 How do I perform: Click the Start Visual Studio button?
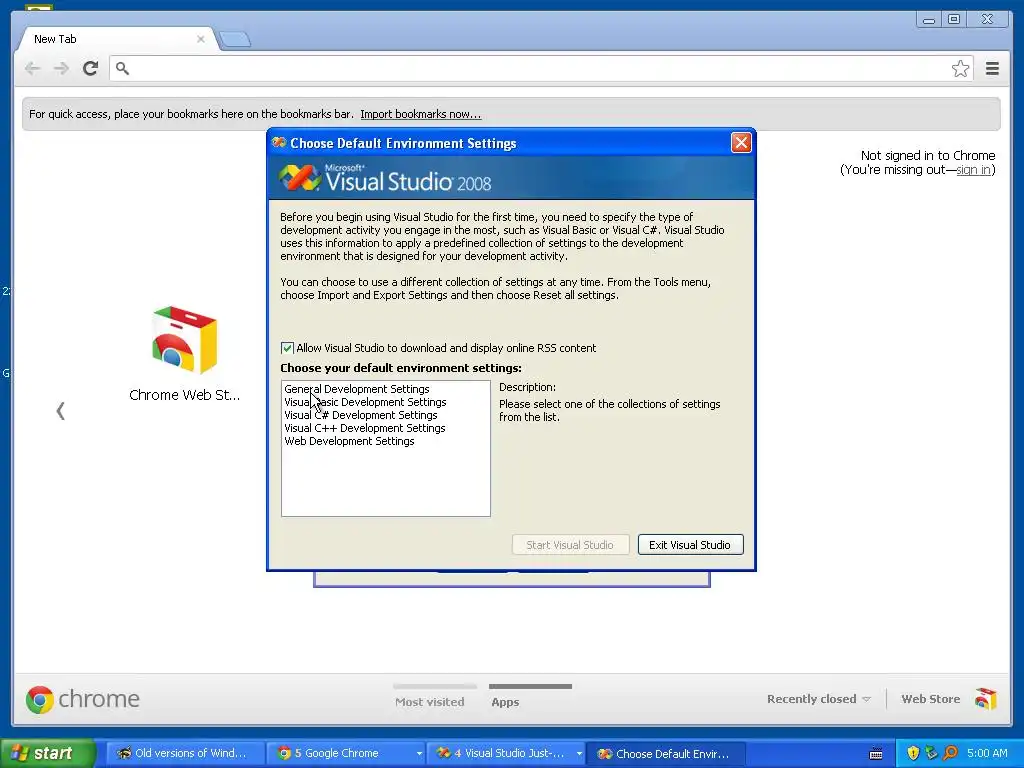(x=570, y=545)
